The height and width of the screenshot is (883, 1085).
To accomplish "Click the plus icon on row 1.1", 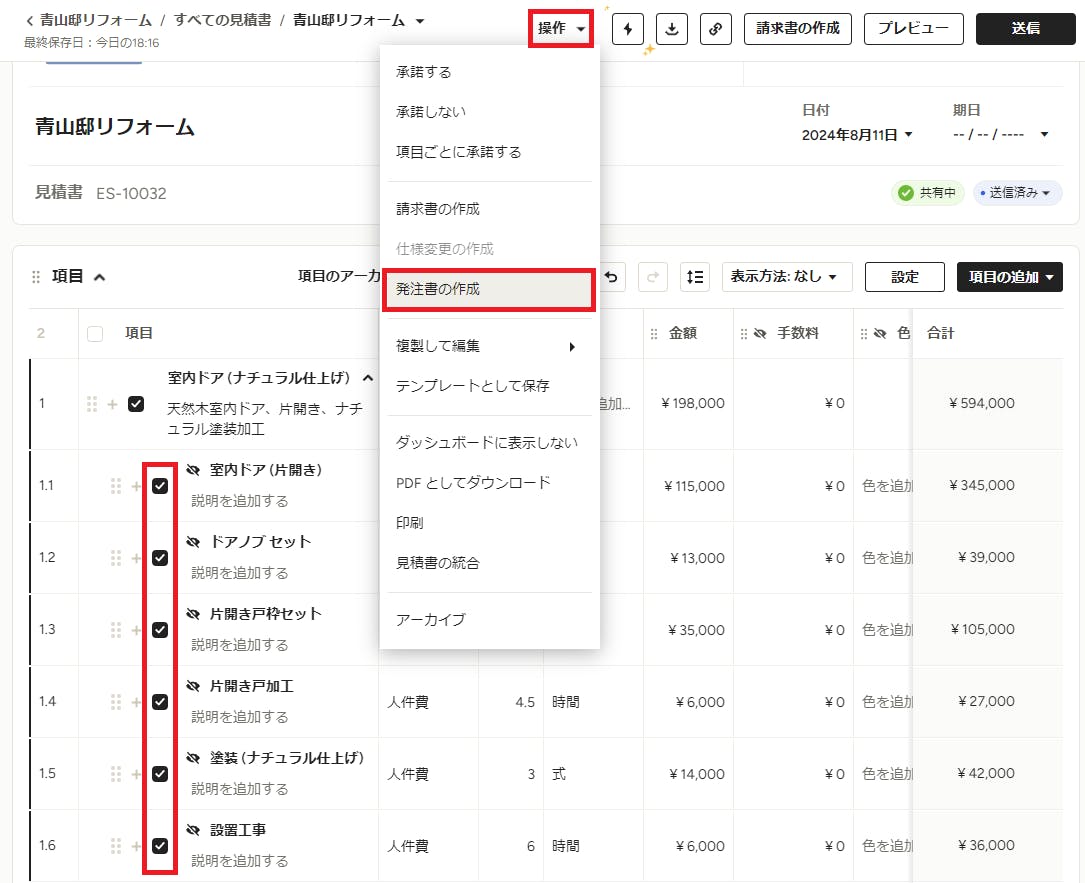I will [x=136, y=486].
